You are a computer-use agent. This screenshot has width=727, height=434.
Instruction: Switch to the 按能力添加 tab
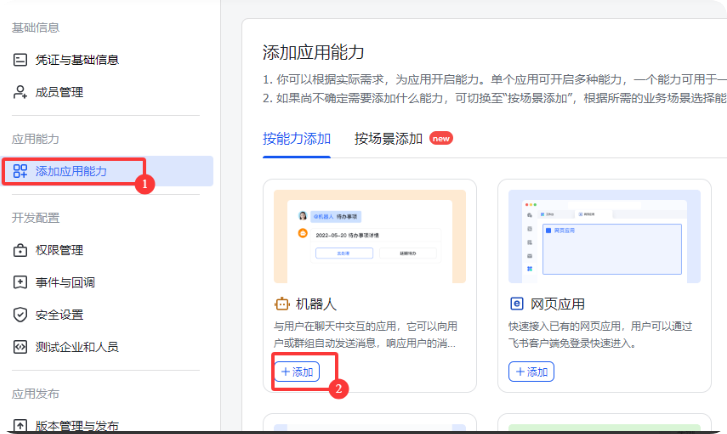pyautogui.click(x=296, y=139)
